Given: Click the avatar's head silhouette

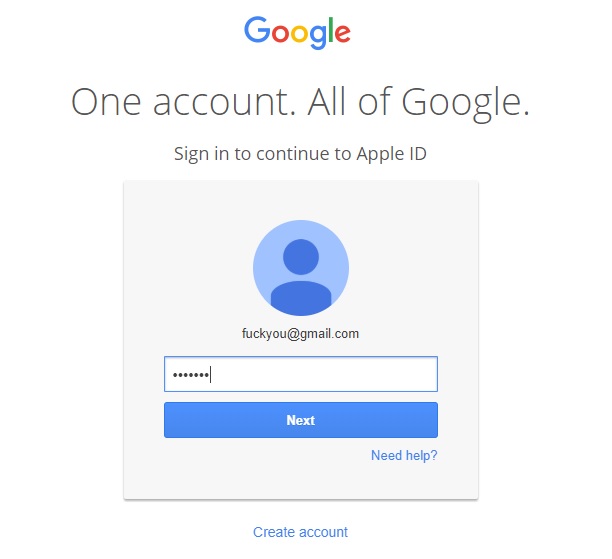Looking at the screenshot, I should 301,257.
